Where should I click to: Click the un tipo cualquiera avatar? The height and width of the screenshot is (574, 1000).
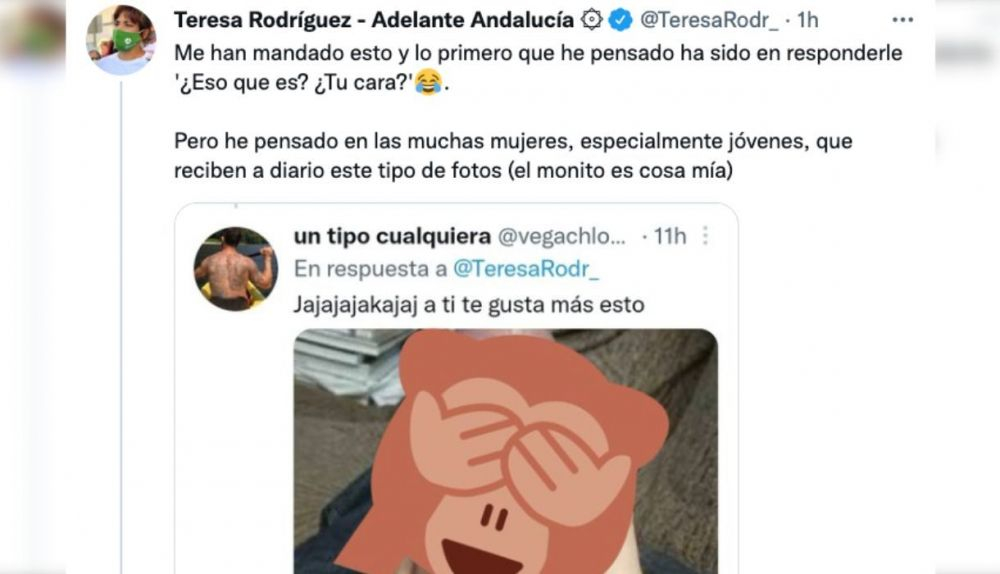pyautogui.click(x=236, y=269)
